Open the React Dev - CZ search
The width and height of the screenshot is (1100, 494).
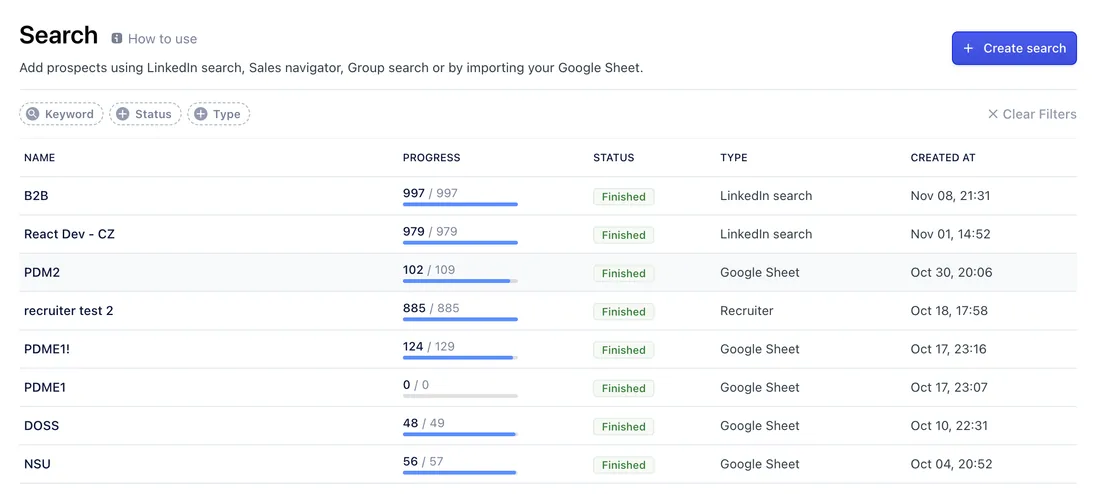69,234
